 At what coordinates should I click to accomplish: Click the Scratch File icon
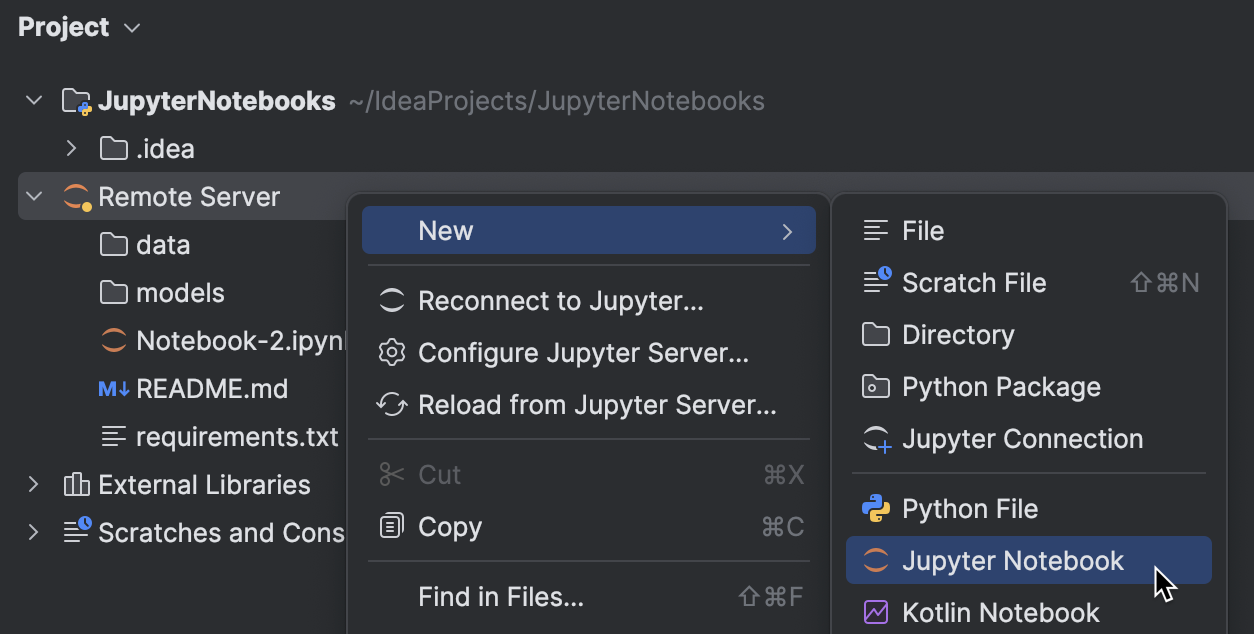click(876, 283)
